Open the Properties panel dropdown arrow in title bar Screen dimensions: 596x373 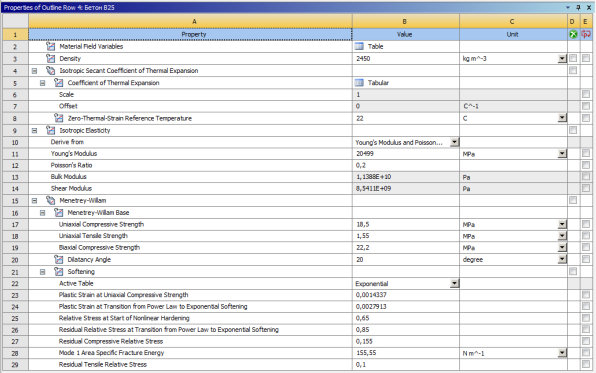pos(568,7)
